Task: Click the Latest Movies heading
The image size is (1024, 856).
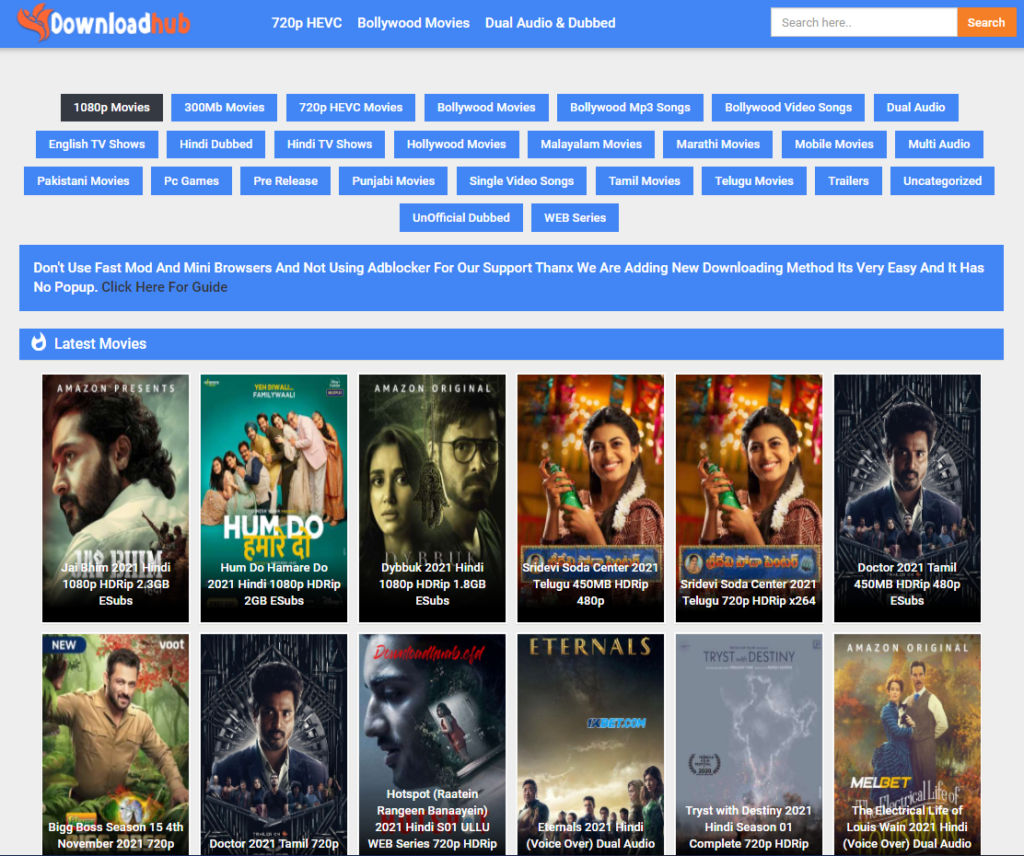Action: click(100, 343)
